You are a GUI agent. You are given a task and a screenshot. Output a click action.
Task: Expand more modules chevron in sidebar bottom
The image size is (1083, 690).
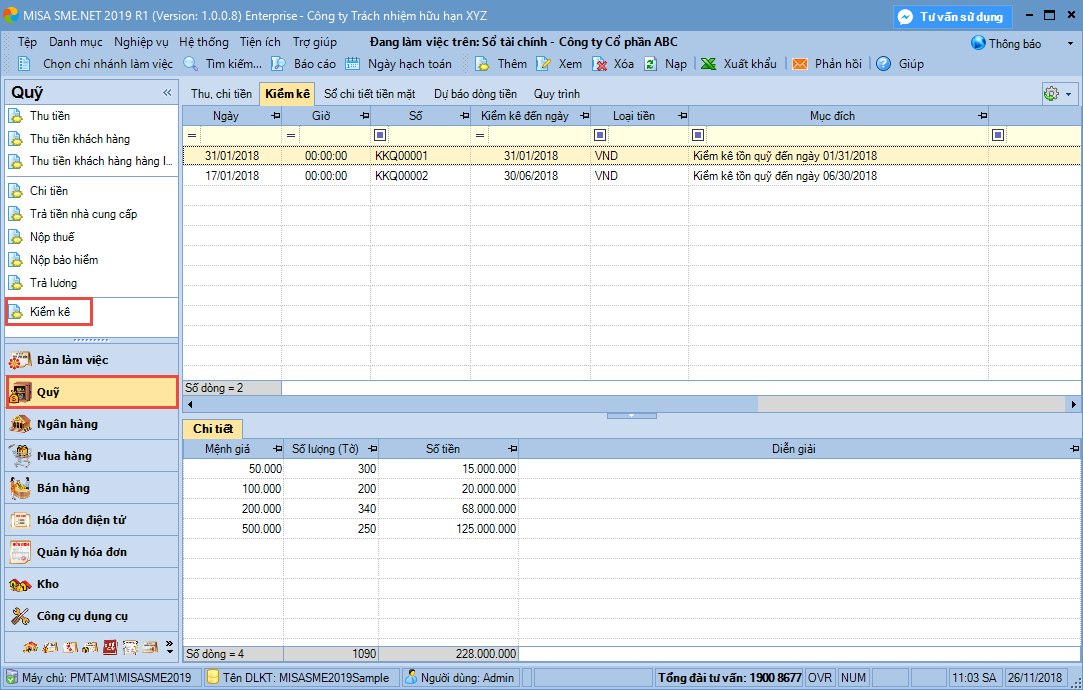[x=169, y=646]
